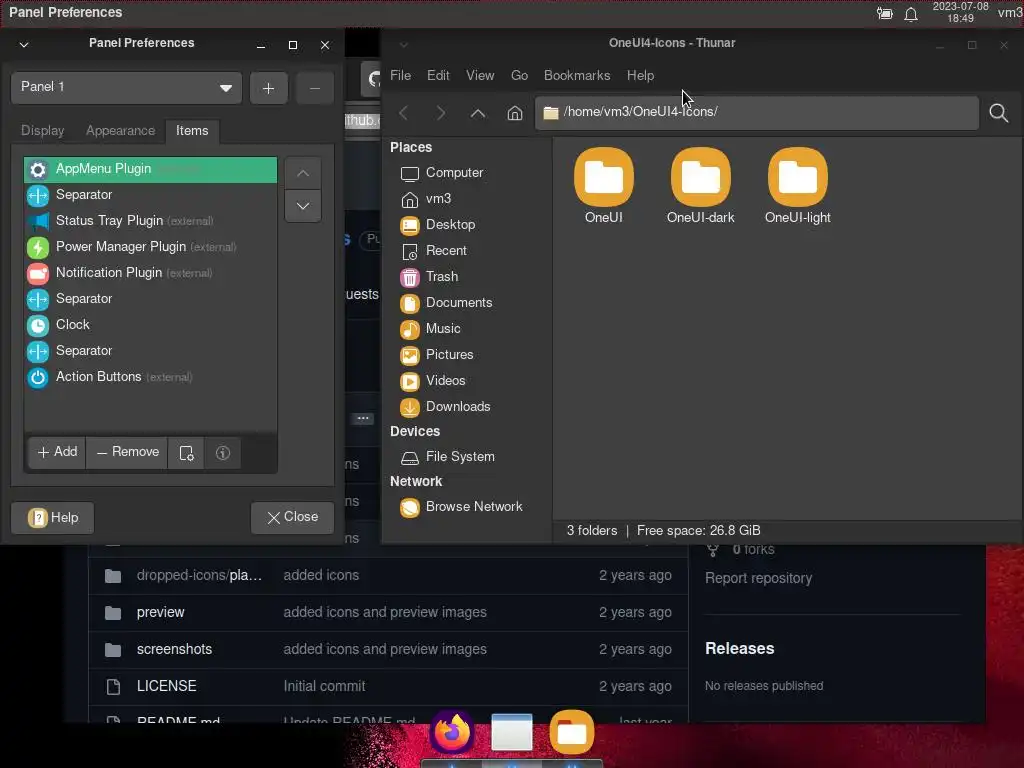Click the clock in top panel
Screen dimensions: 1024x768
[x=961, y=12]
